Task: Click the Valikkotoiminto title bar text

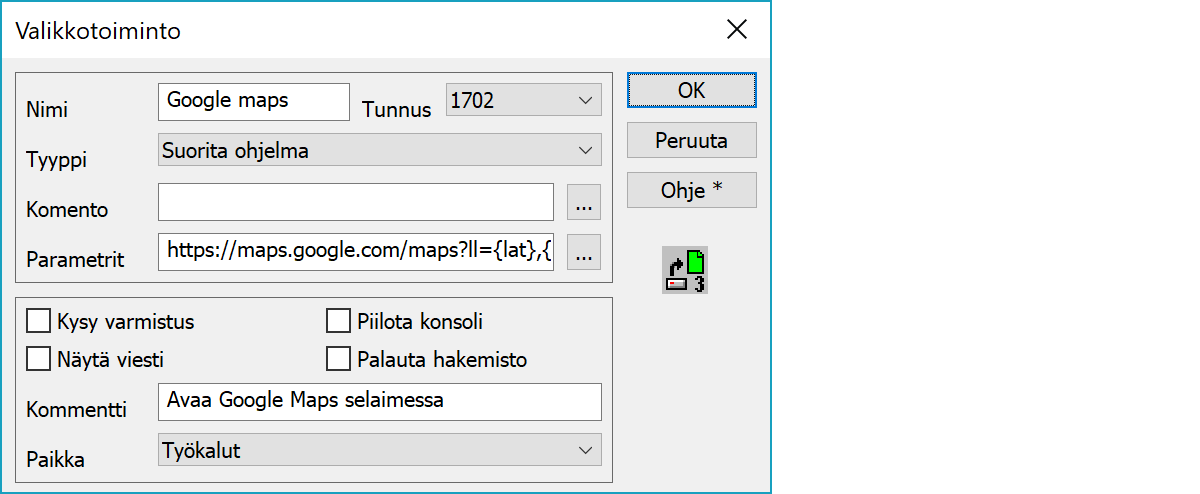Action: tap(98, 31)
